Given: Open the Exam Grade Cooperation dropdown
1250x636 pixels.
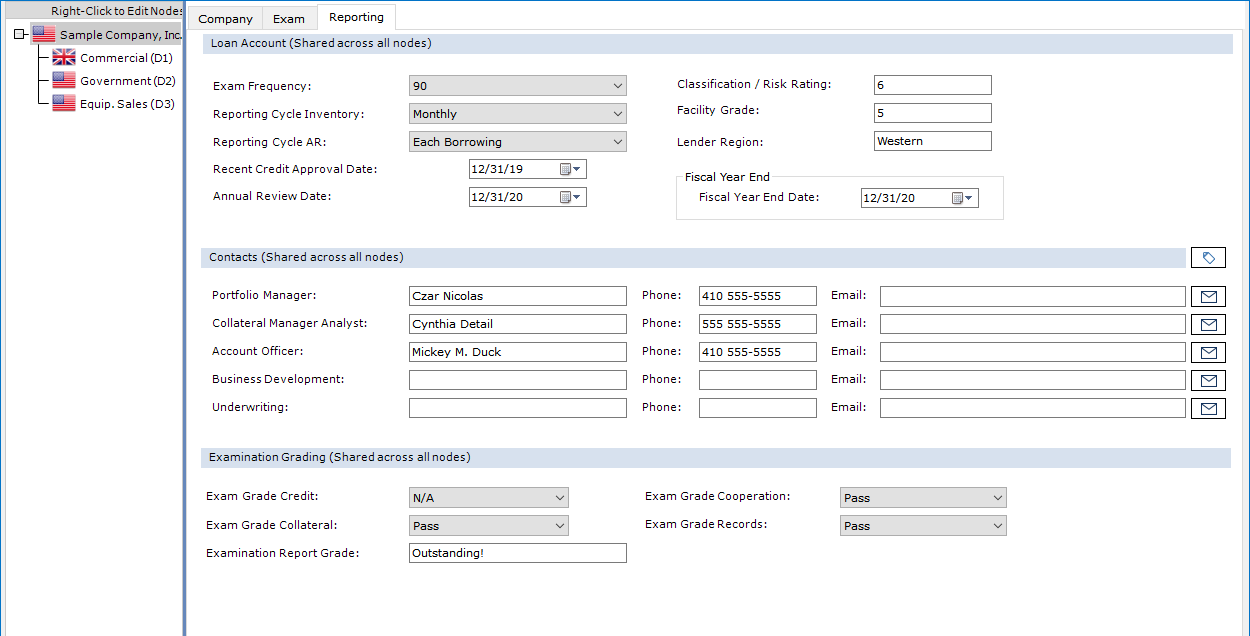Looking at the screenshot, I should pyautogui.click(x=996, y=497).
